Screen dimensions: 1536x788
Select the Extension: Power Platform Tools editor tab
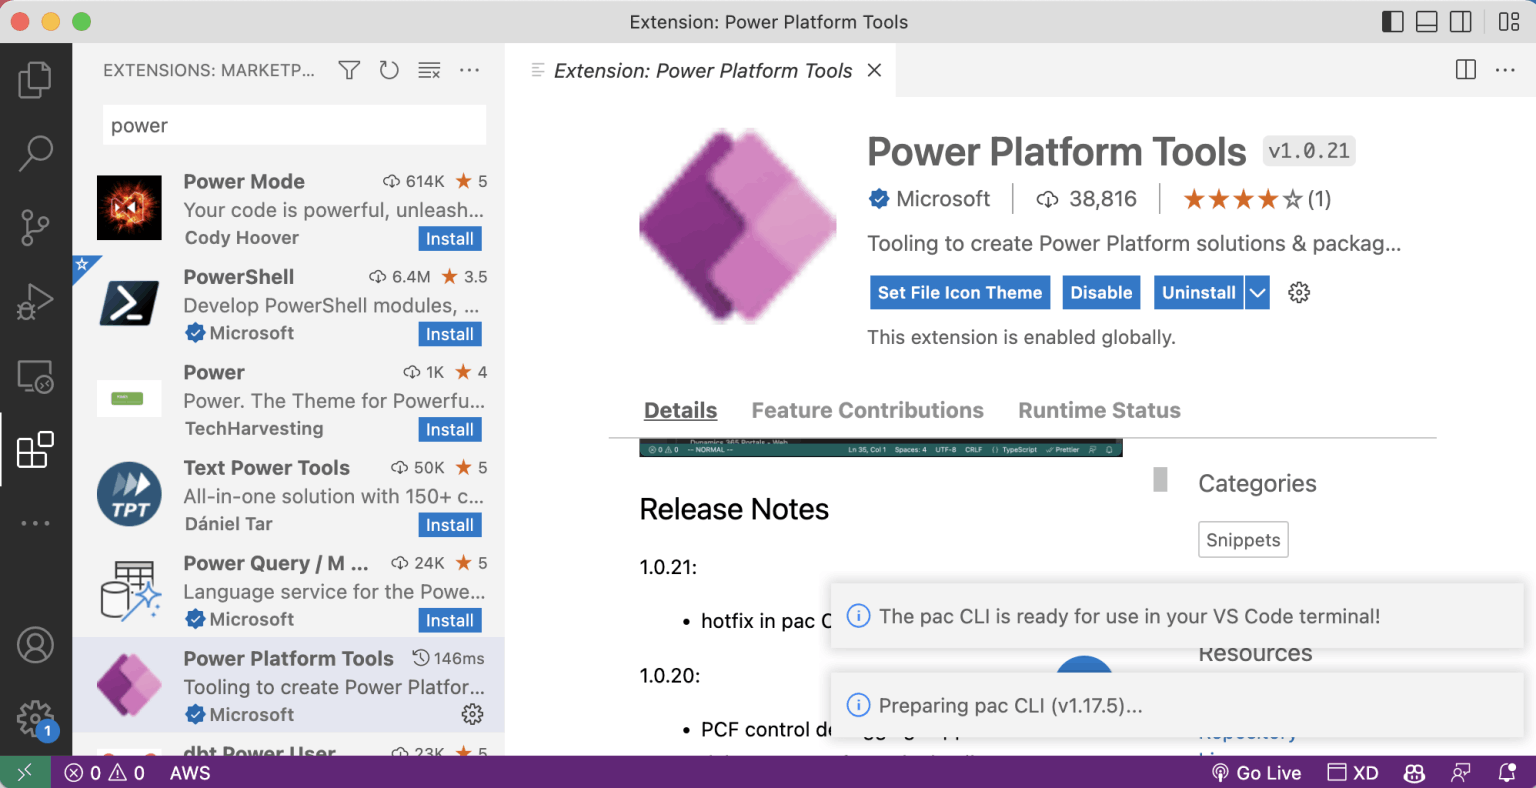(x=702, y=70)
